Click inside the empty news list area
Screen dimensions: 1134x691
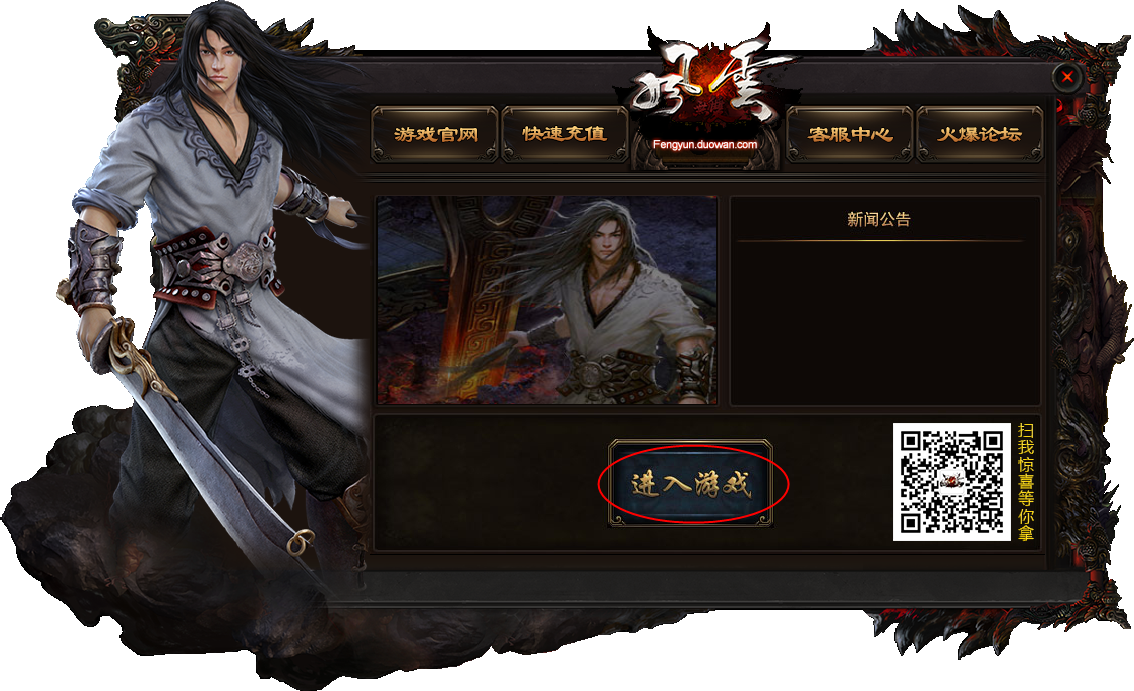884,322
